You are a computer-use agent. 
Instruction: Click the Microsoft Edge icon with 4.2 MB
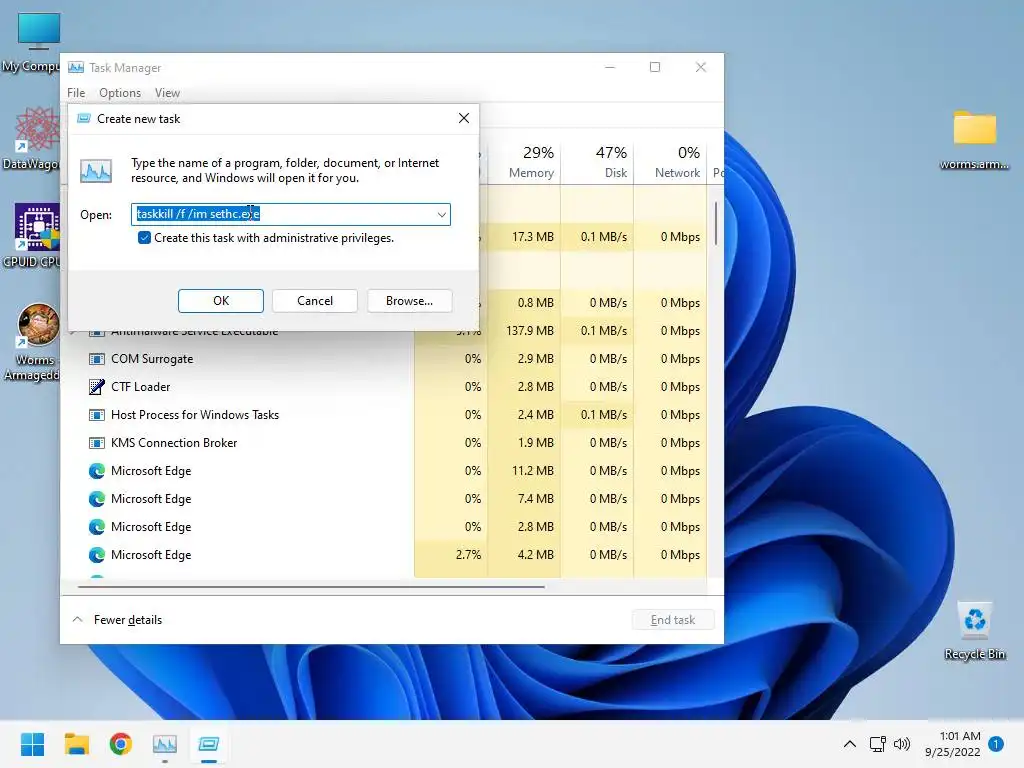97,555
